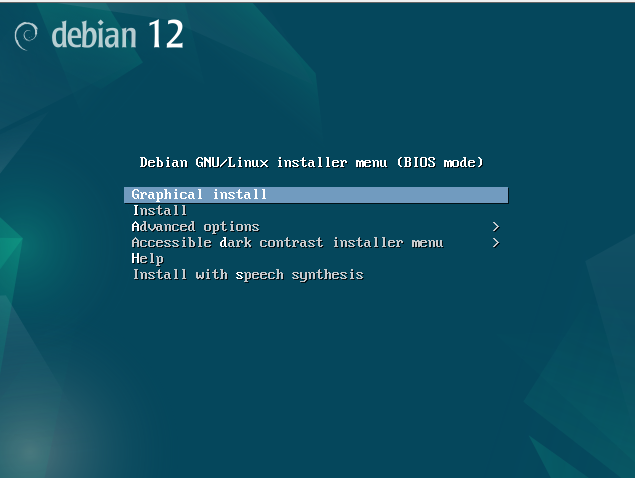Screen dimensions: 635x478
Task: Click the word 'Graphical' in the first entry
Action: tap(167, 195)
